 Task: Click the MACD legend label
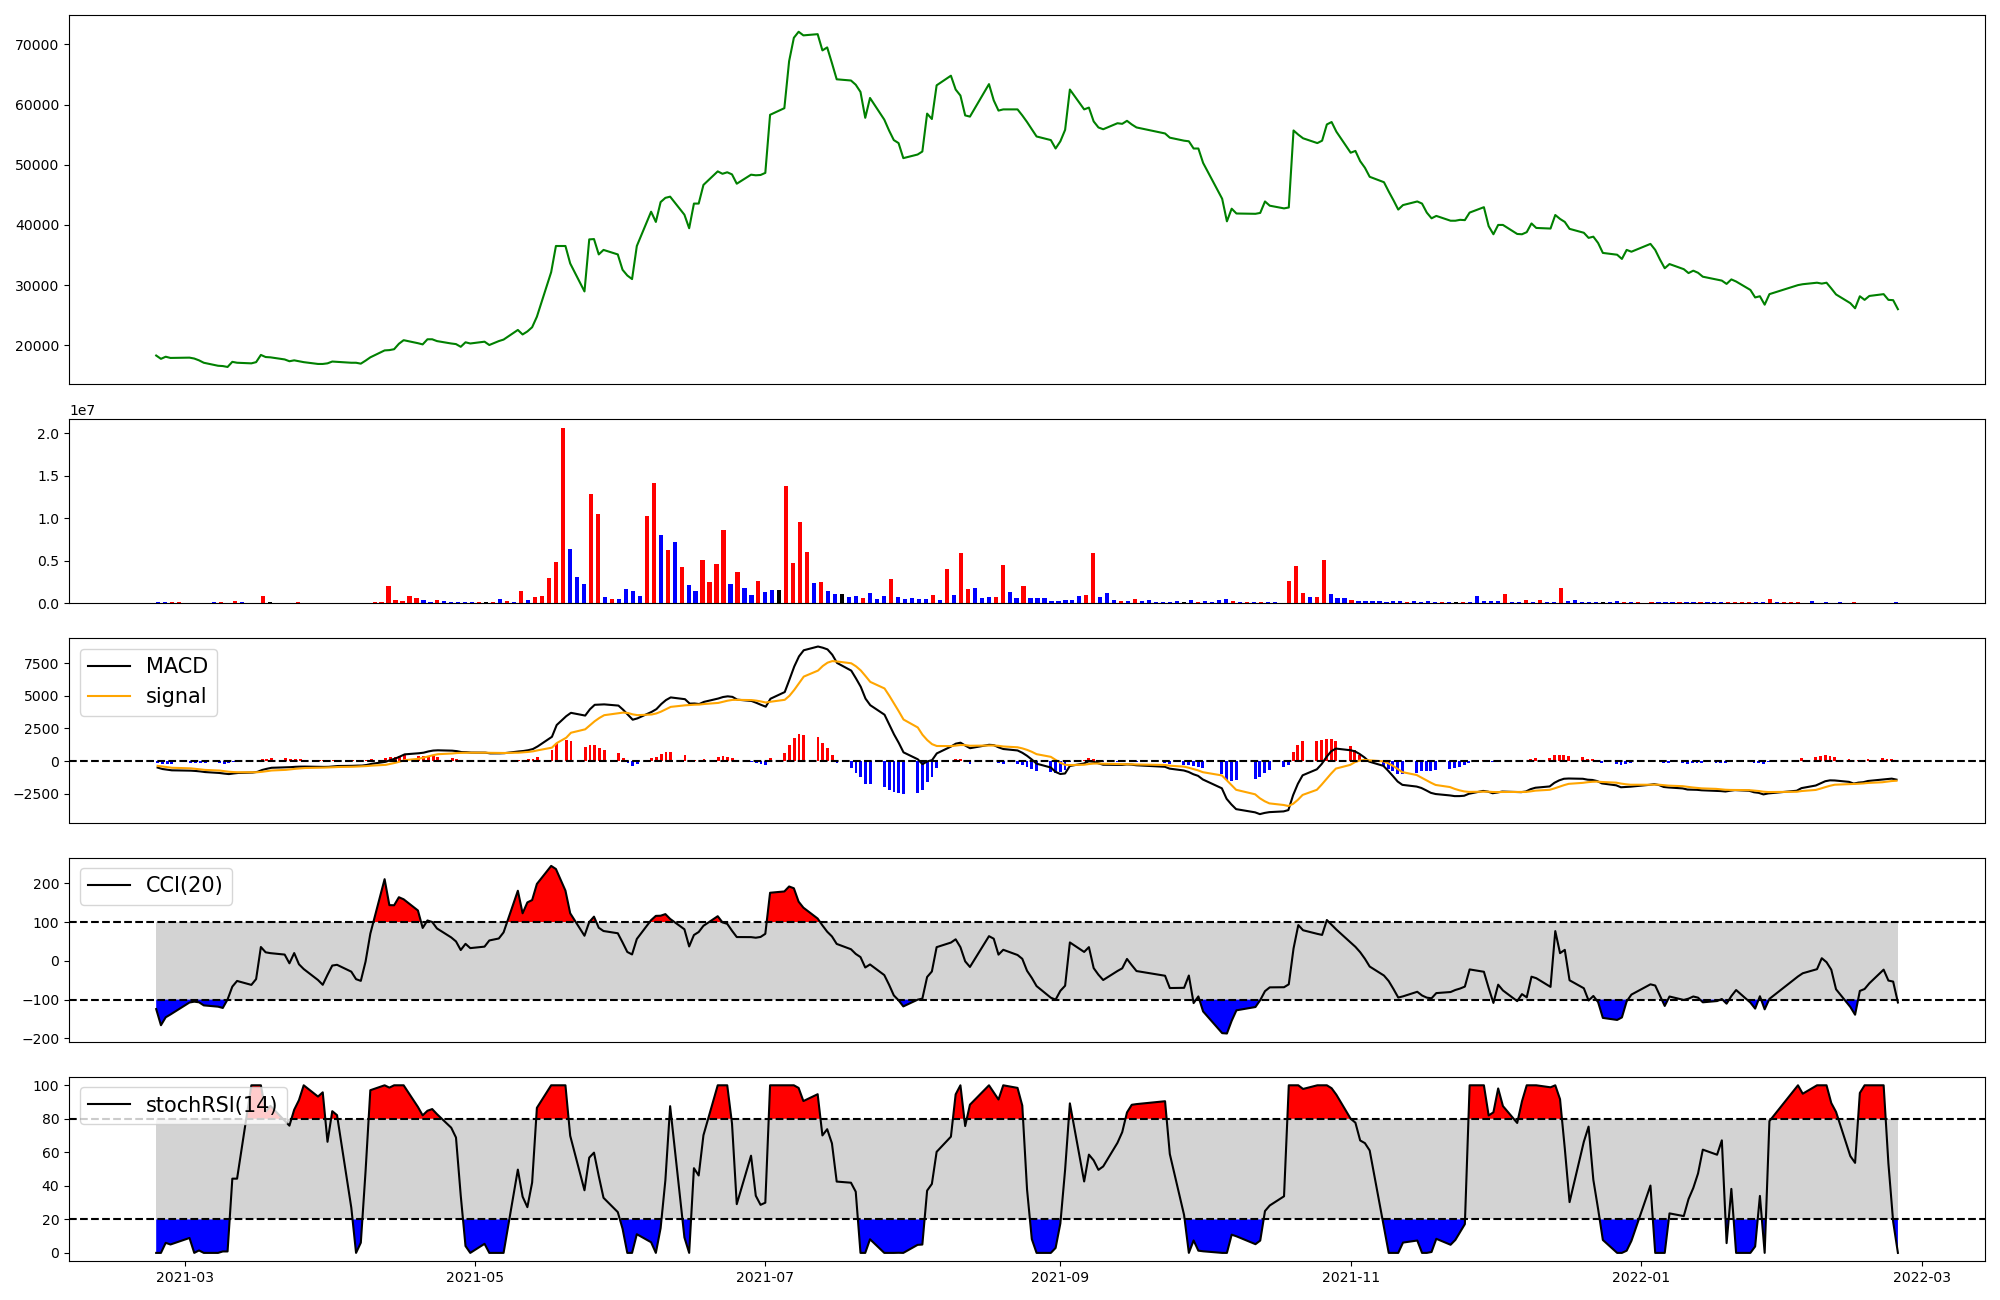(176, 666)
